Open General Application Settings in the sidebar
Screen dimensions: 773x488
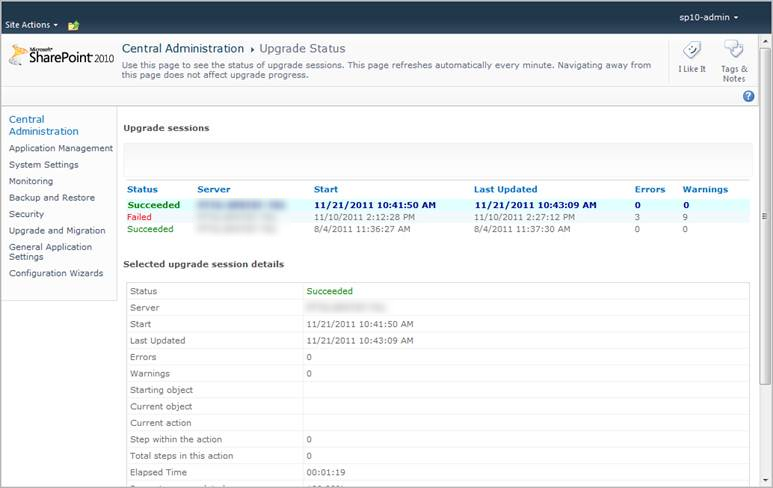50,251
